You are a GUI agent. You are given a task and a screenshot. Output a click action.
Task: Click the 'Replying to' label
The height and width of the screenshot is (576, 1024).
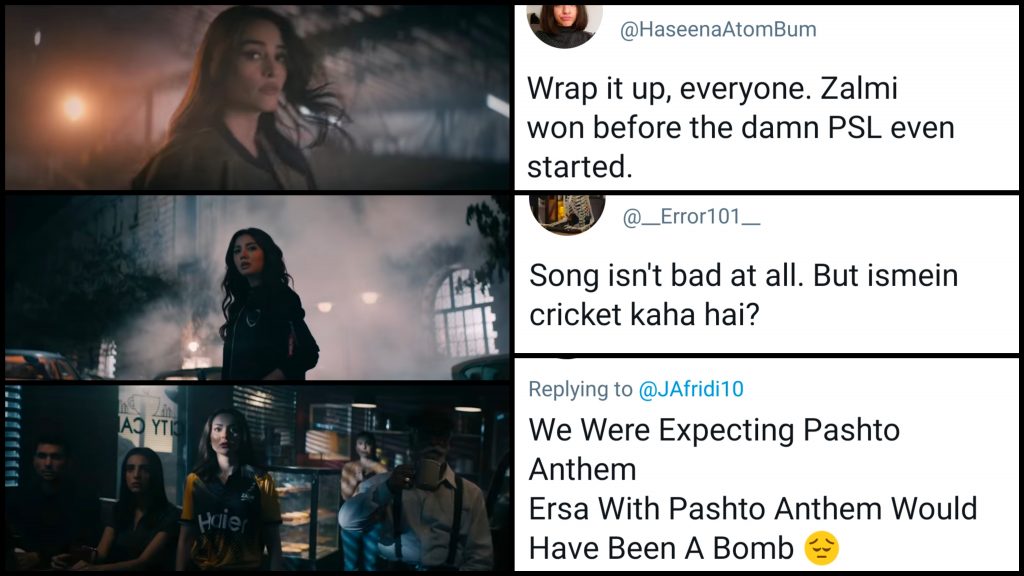coord(581,389)
